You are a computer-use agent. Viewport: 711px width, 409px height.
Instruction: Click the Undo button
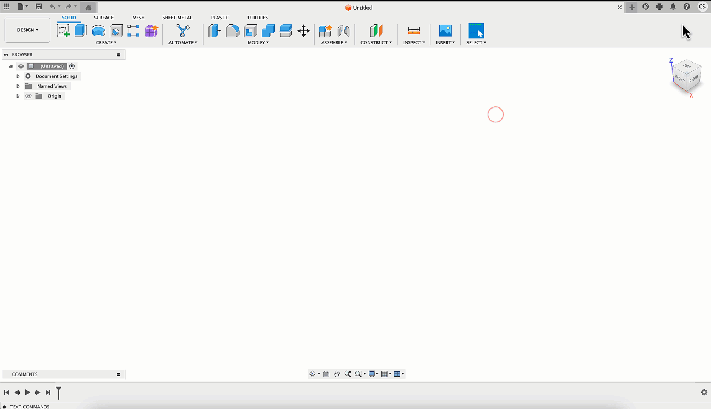click(53, 6)
